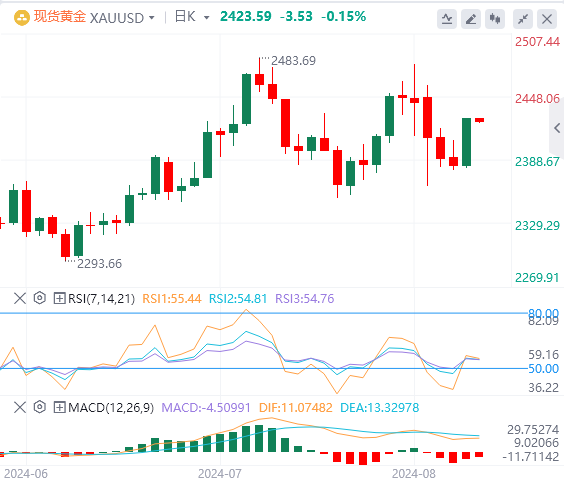Click the MACD(12,26,9) indicator label

click(111, 408)
